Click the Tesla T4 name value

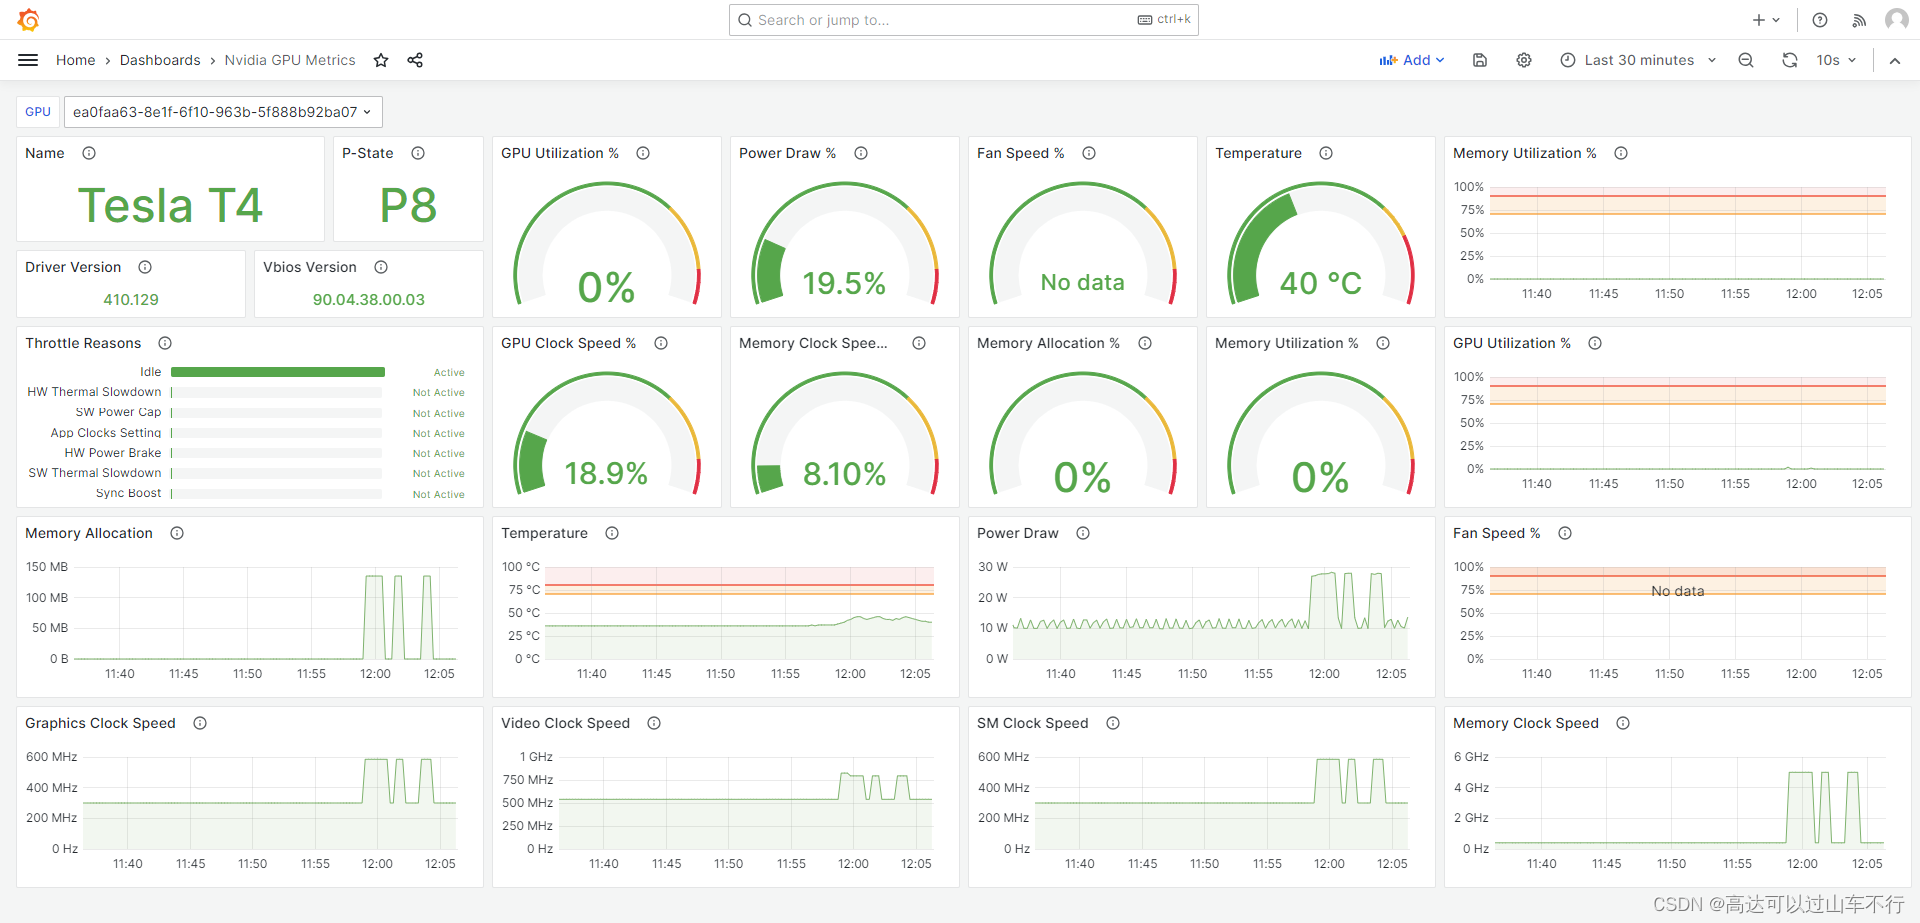point(170,205)
